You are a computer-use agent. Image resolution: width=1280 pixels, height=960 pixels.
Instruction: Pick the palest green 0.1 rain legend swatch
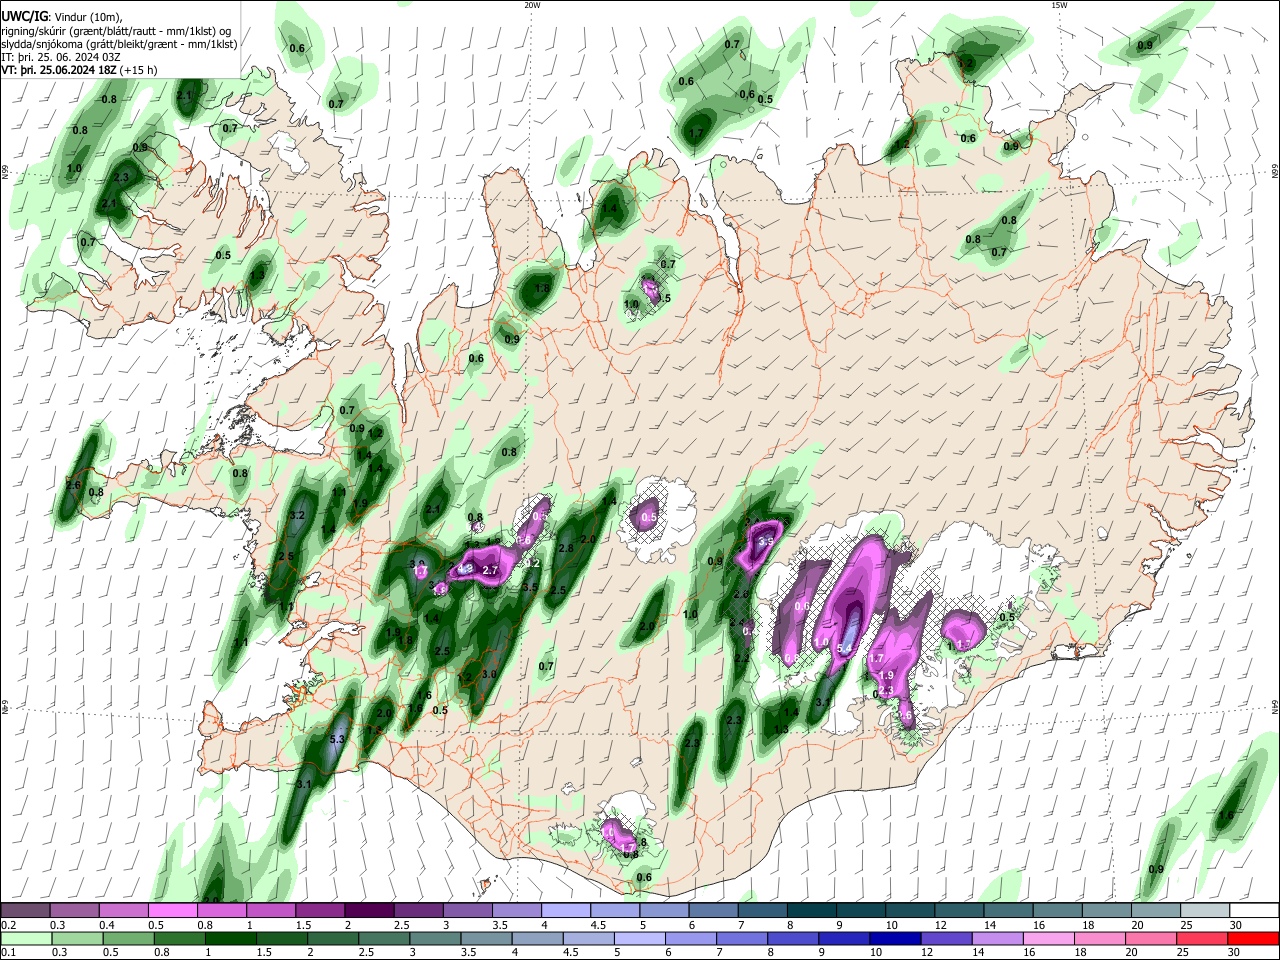[24, 938]
